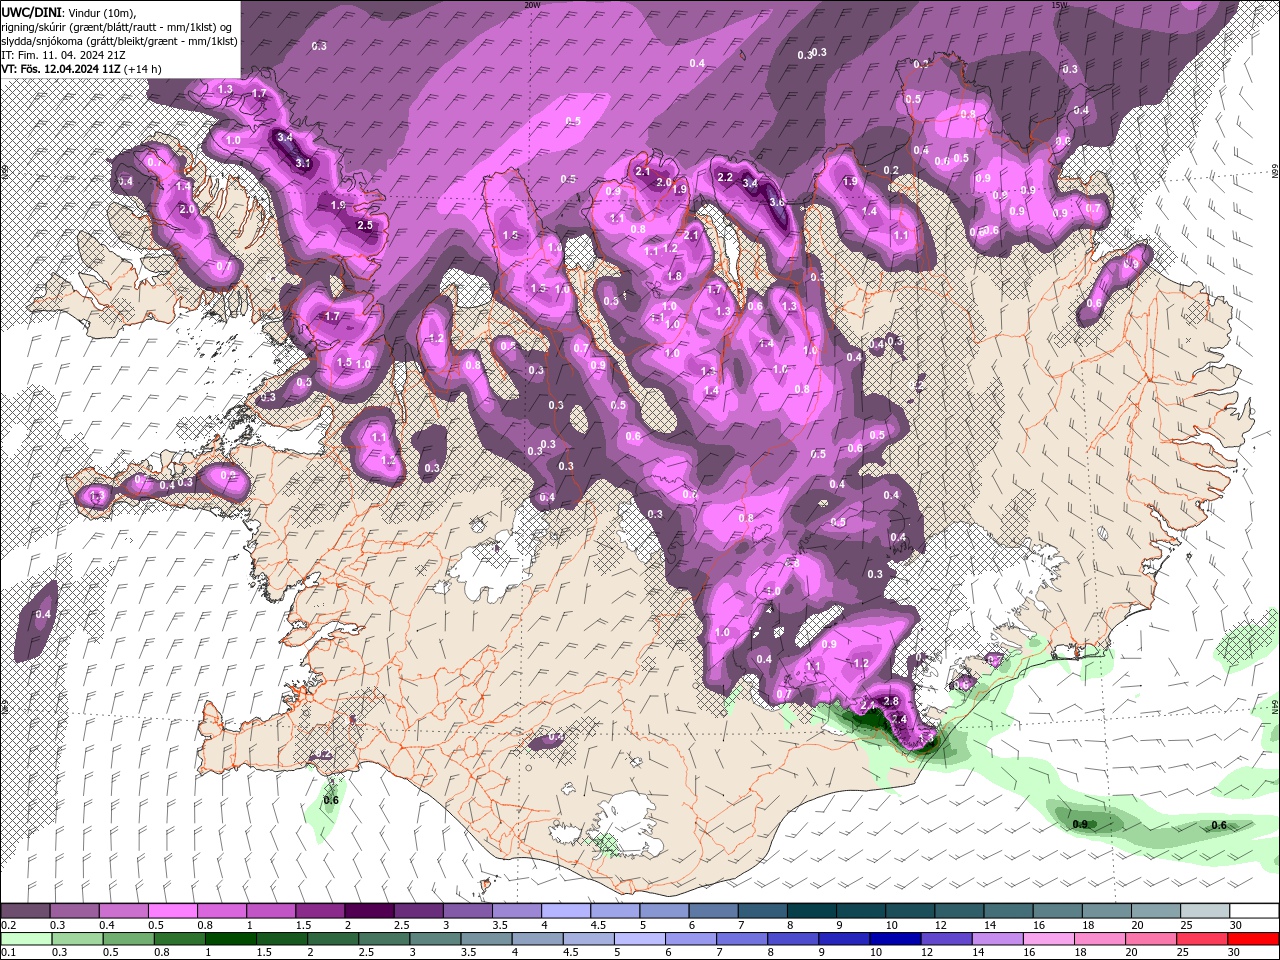Pick the dark green 1 swatch on the rain scale
This screenshot has height=960, width=1280.
[230, 938]
